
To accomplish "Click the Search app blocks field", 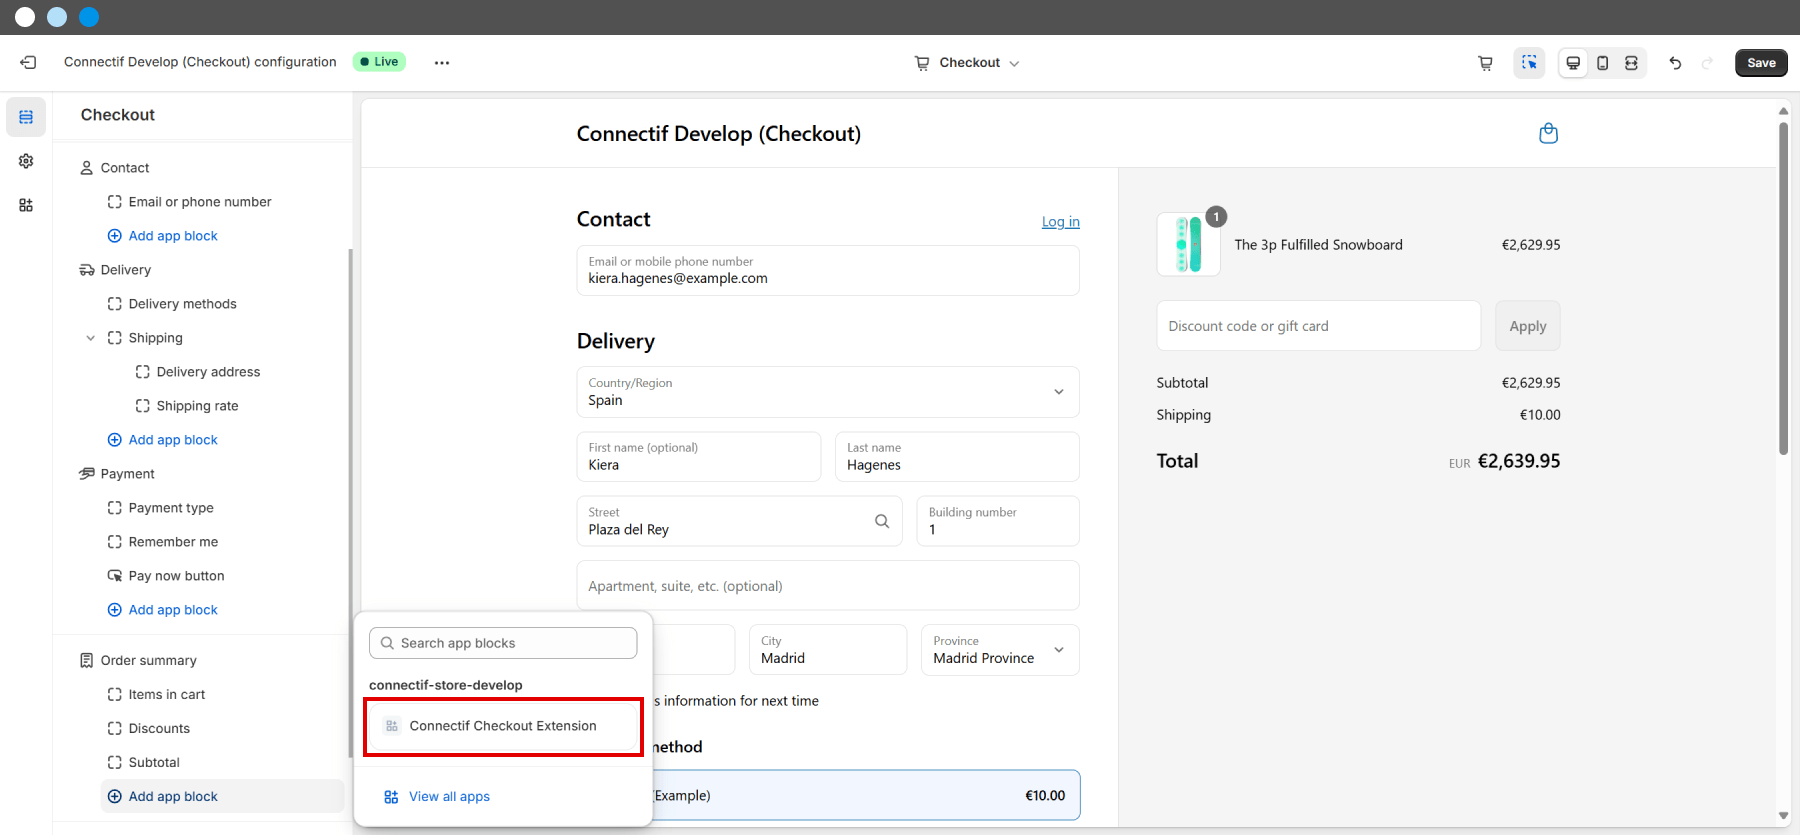I will [503, 643].
